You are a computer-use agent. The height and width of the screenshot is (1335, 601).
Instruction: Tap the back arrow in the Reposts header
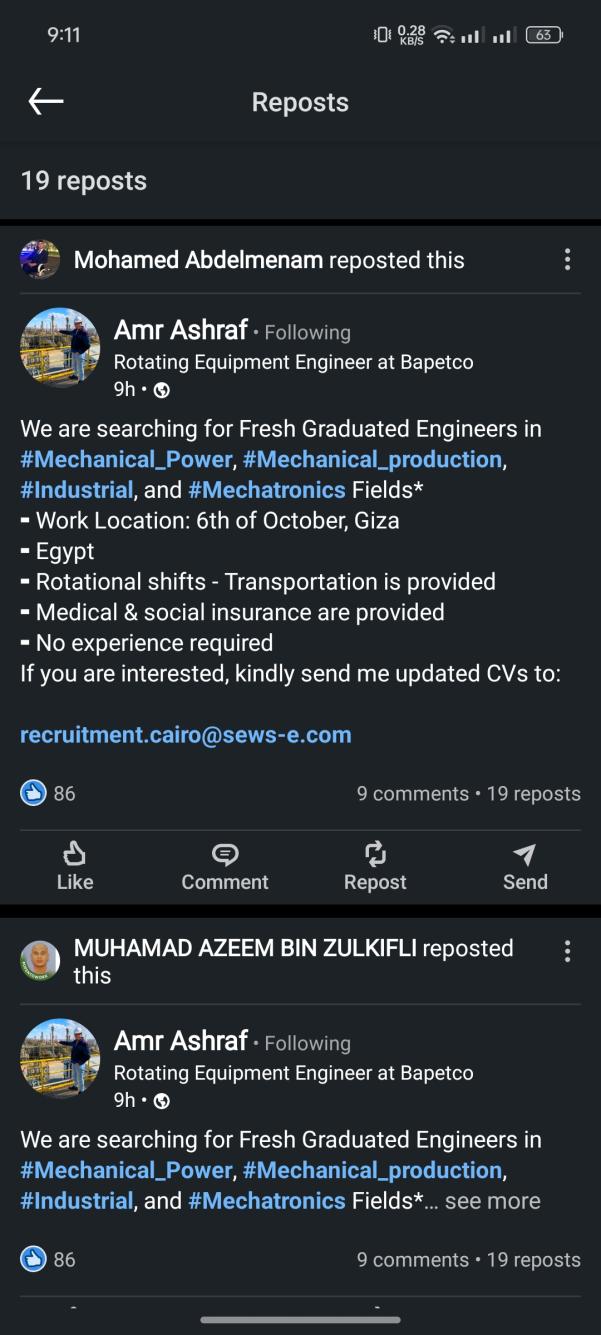tap(46, 101)
